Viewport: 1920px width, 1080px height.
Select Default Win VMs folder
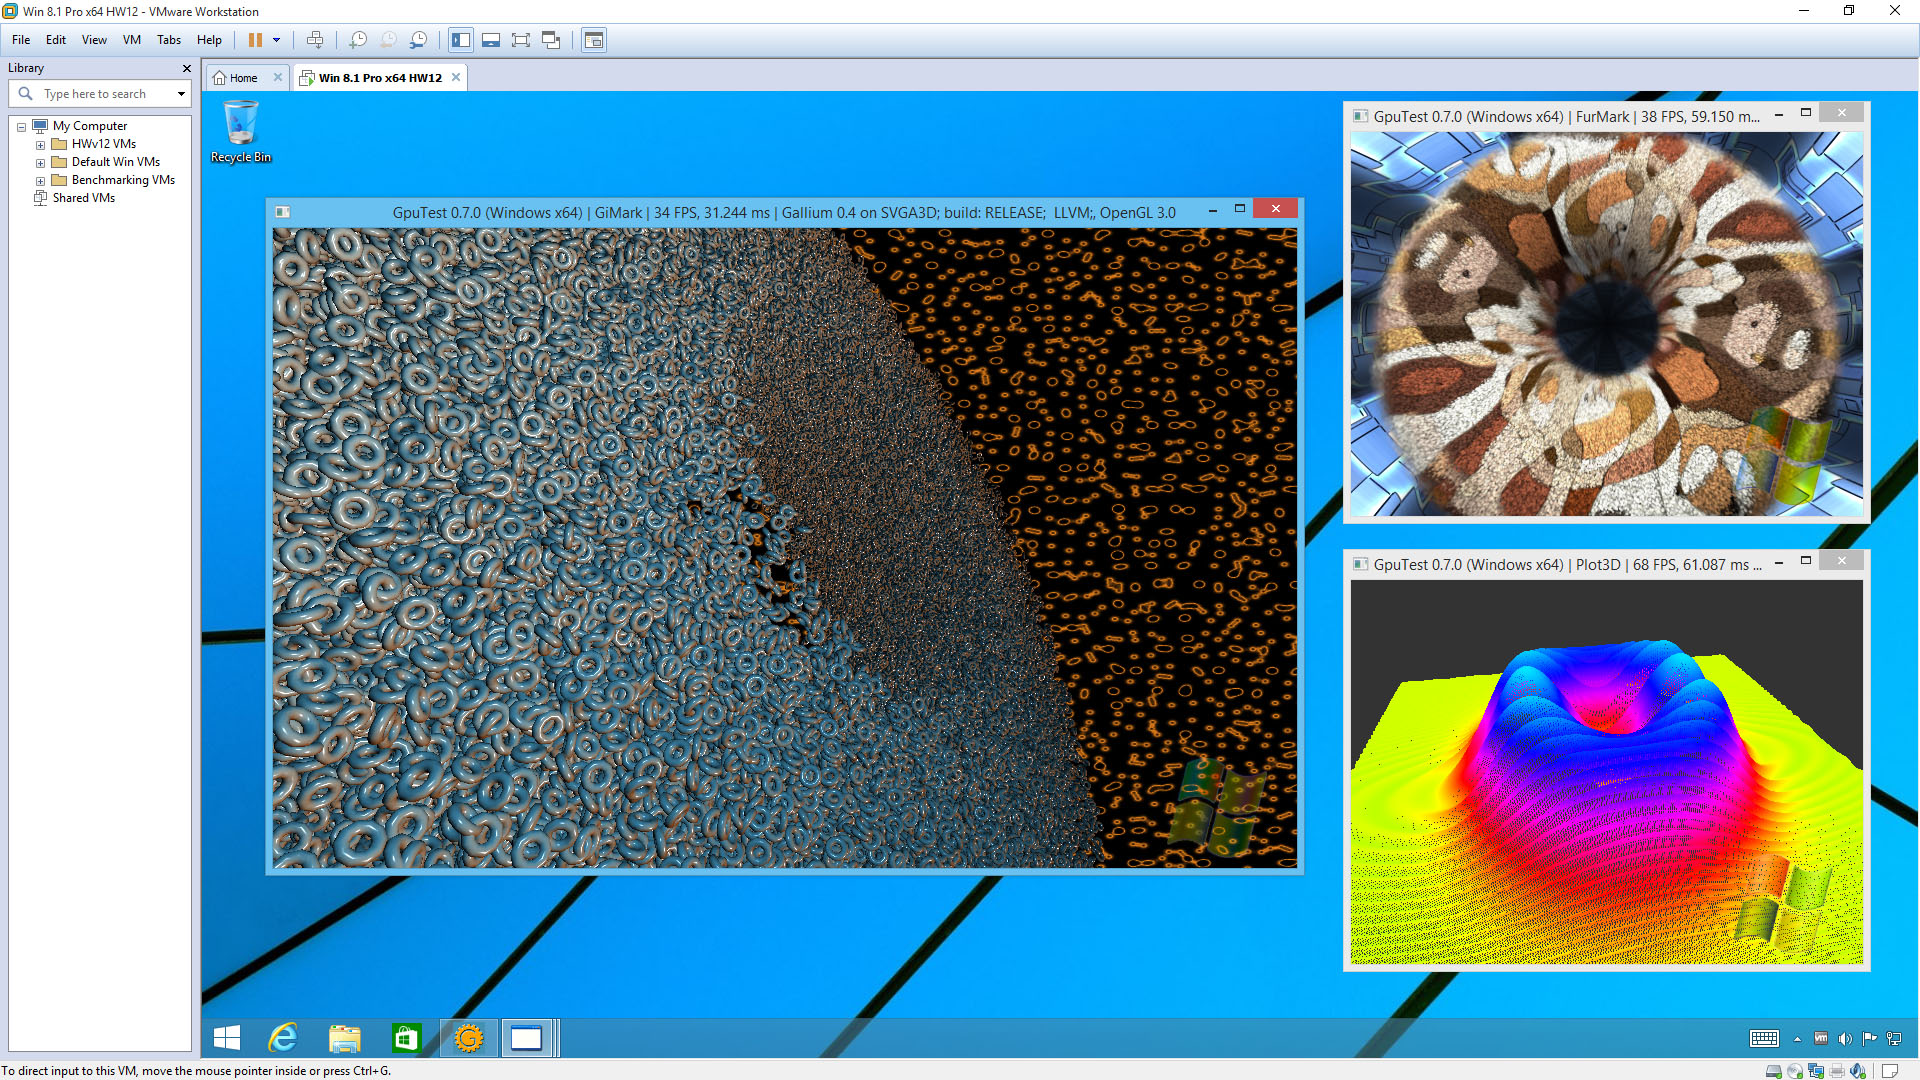coord(115,162)
